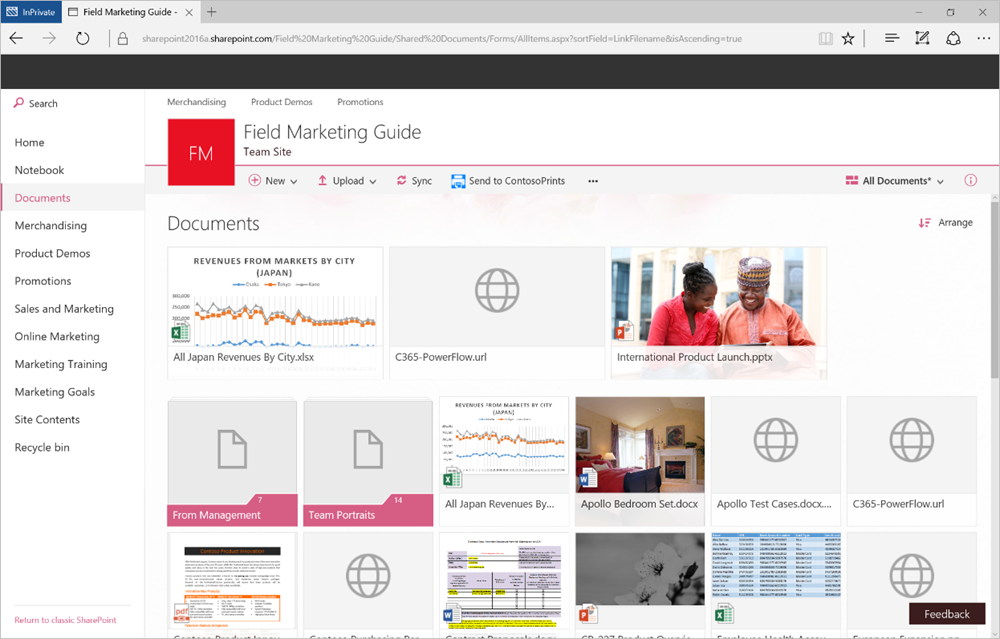
Task: Open the Arrange sort options
Action: point(944,222)
